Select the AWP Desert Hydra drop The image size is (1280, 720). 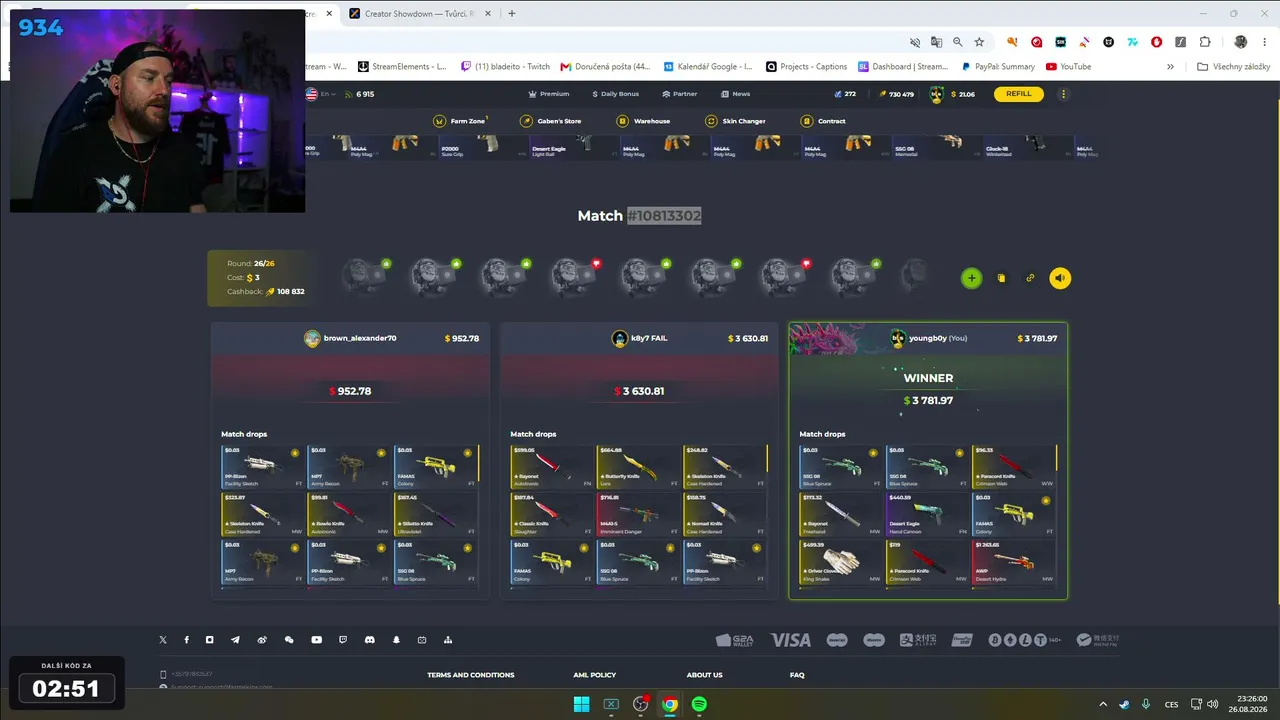tap(1014, 564)
